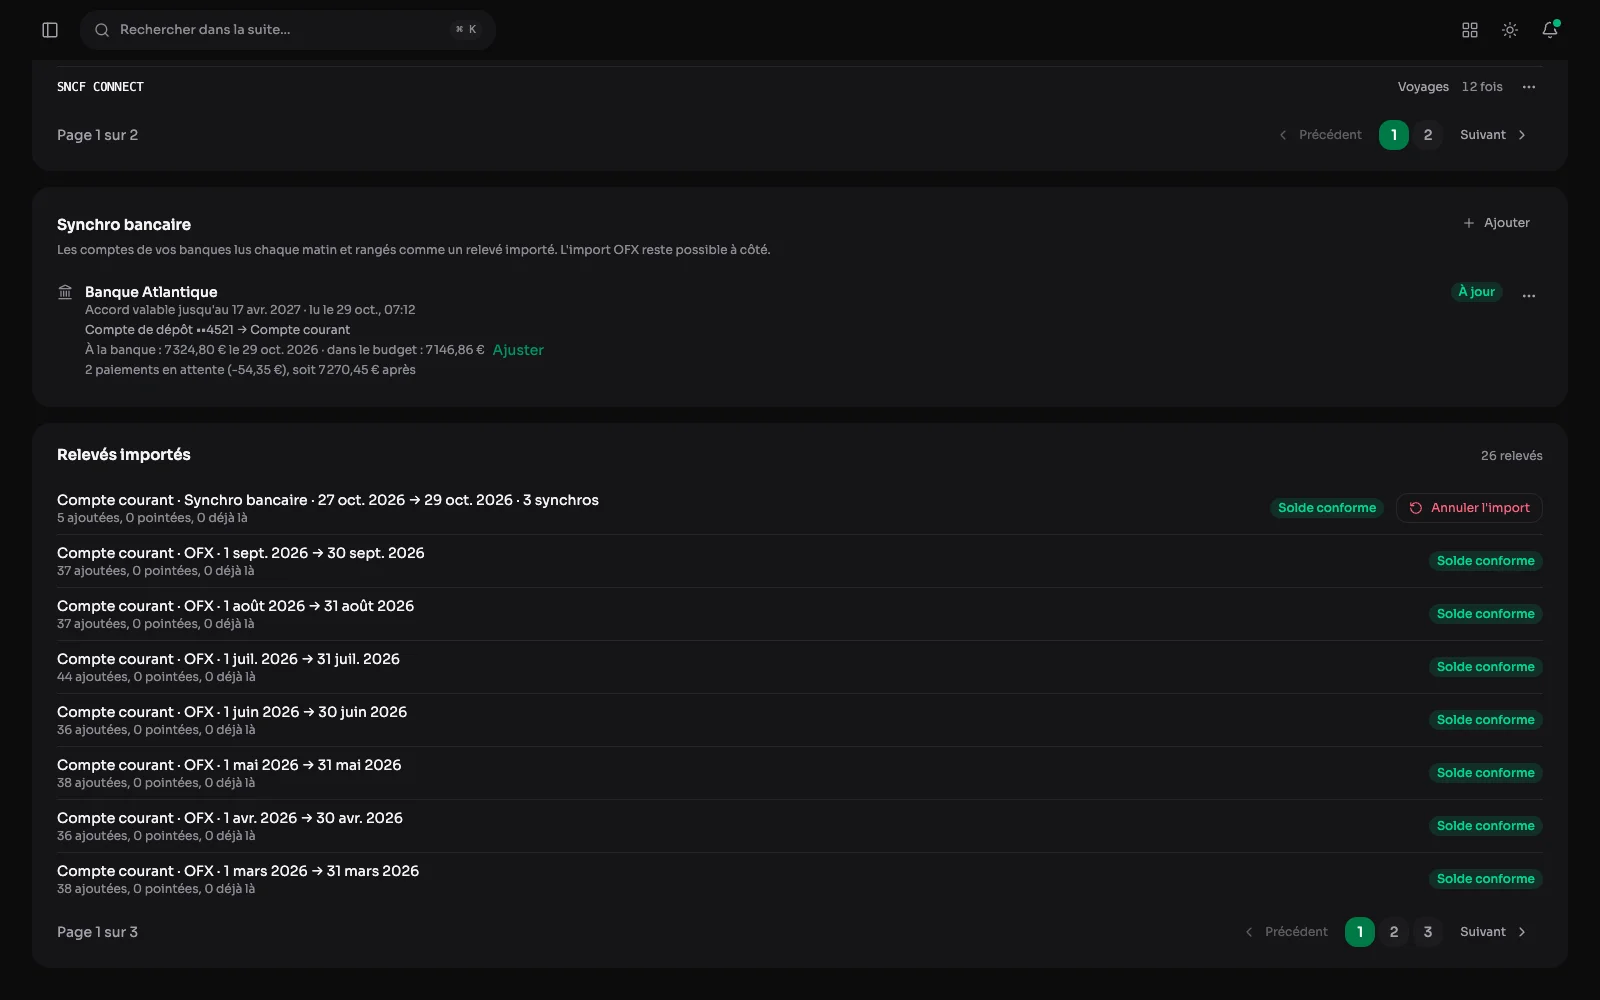
Task: Open the notifications bell
Action: coord(1550,30)
